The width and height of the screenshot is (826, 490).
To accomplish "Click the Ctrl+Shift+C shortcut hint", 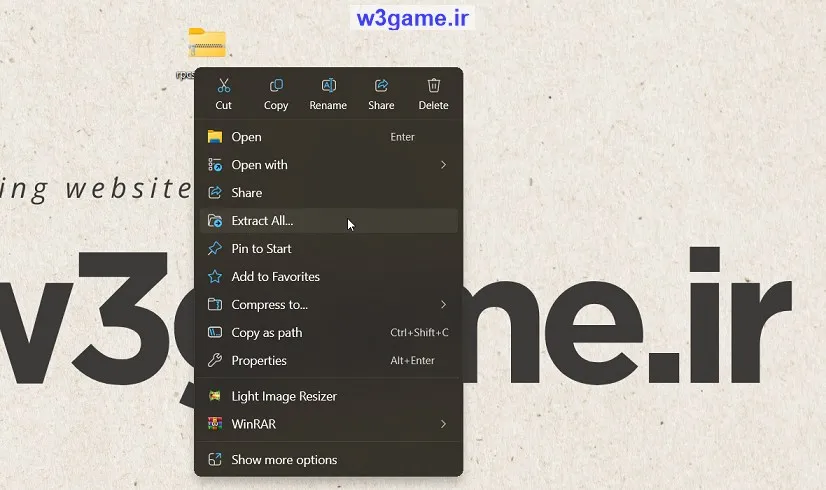I will (x=419, y=332).
